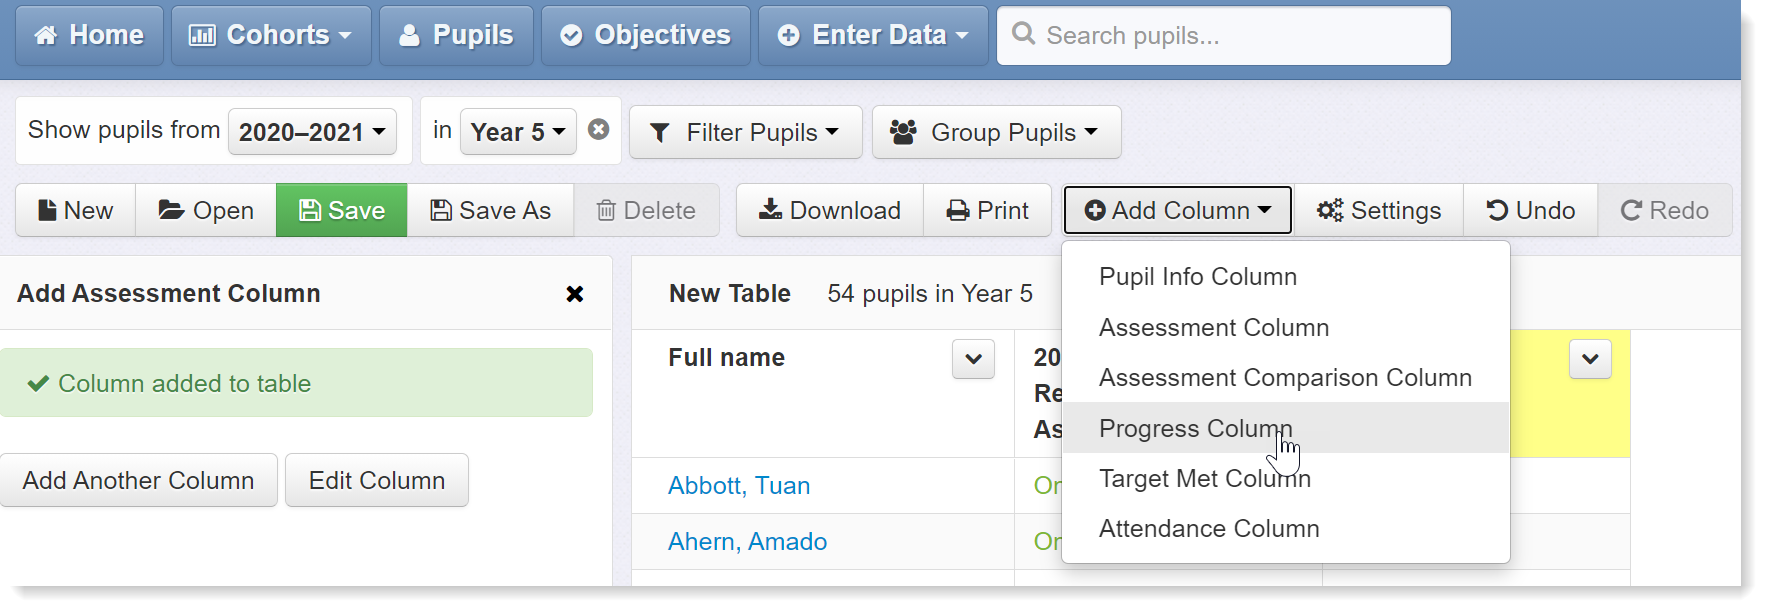Click the Download arrow icon
1766x611 pixels.
[x=770, y=210]
